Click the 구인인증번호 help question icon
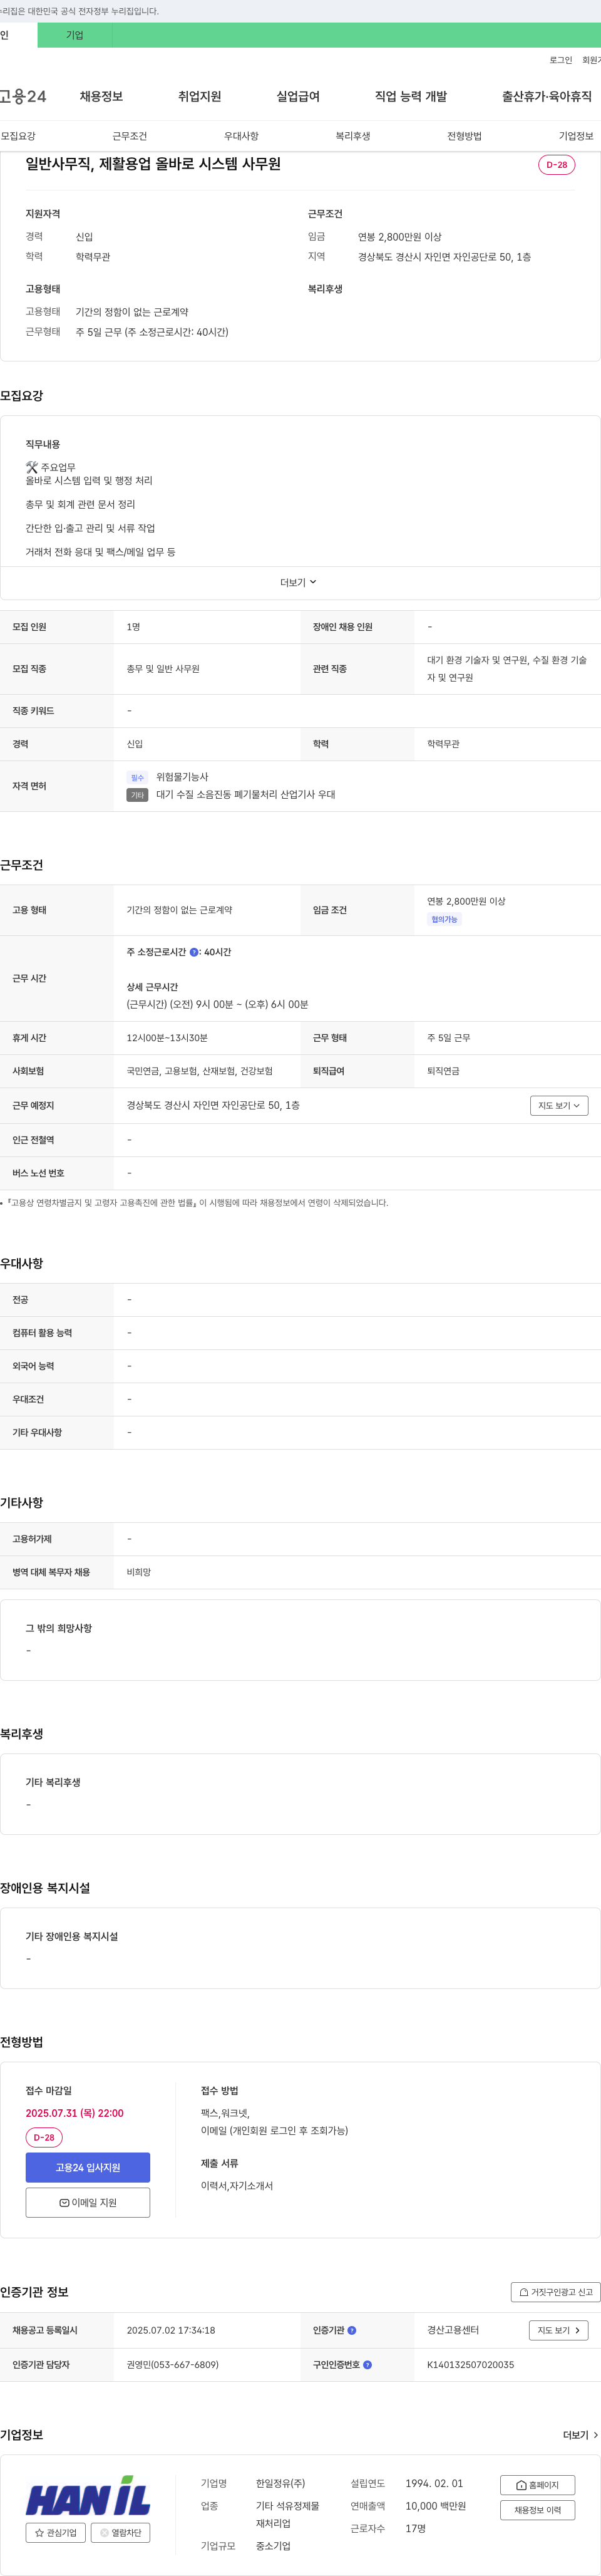Screen dimensions: 601x2576 click(x=367, y=2365)
